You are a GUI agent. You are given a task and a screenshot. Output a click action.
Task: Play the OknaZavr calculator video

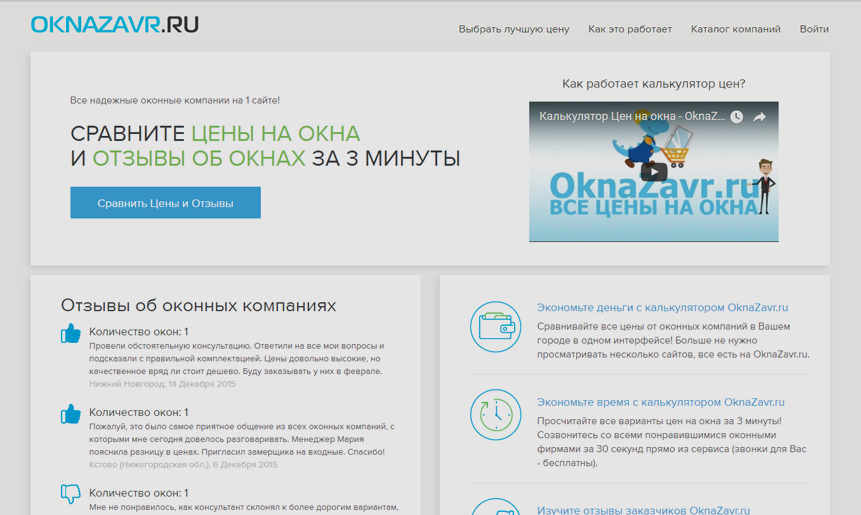tap(653, 172)
